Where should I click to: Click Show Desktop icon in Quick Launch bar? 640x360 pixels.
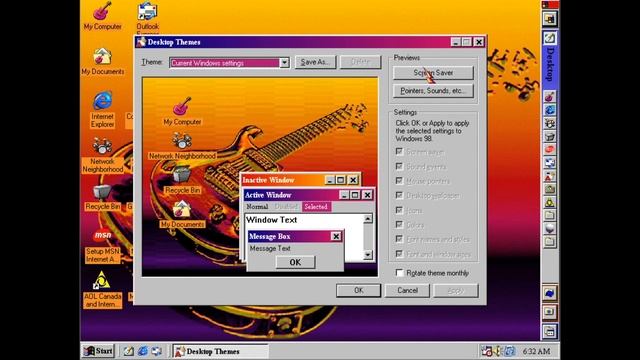click(x=129, y=351)
